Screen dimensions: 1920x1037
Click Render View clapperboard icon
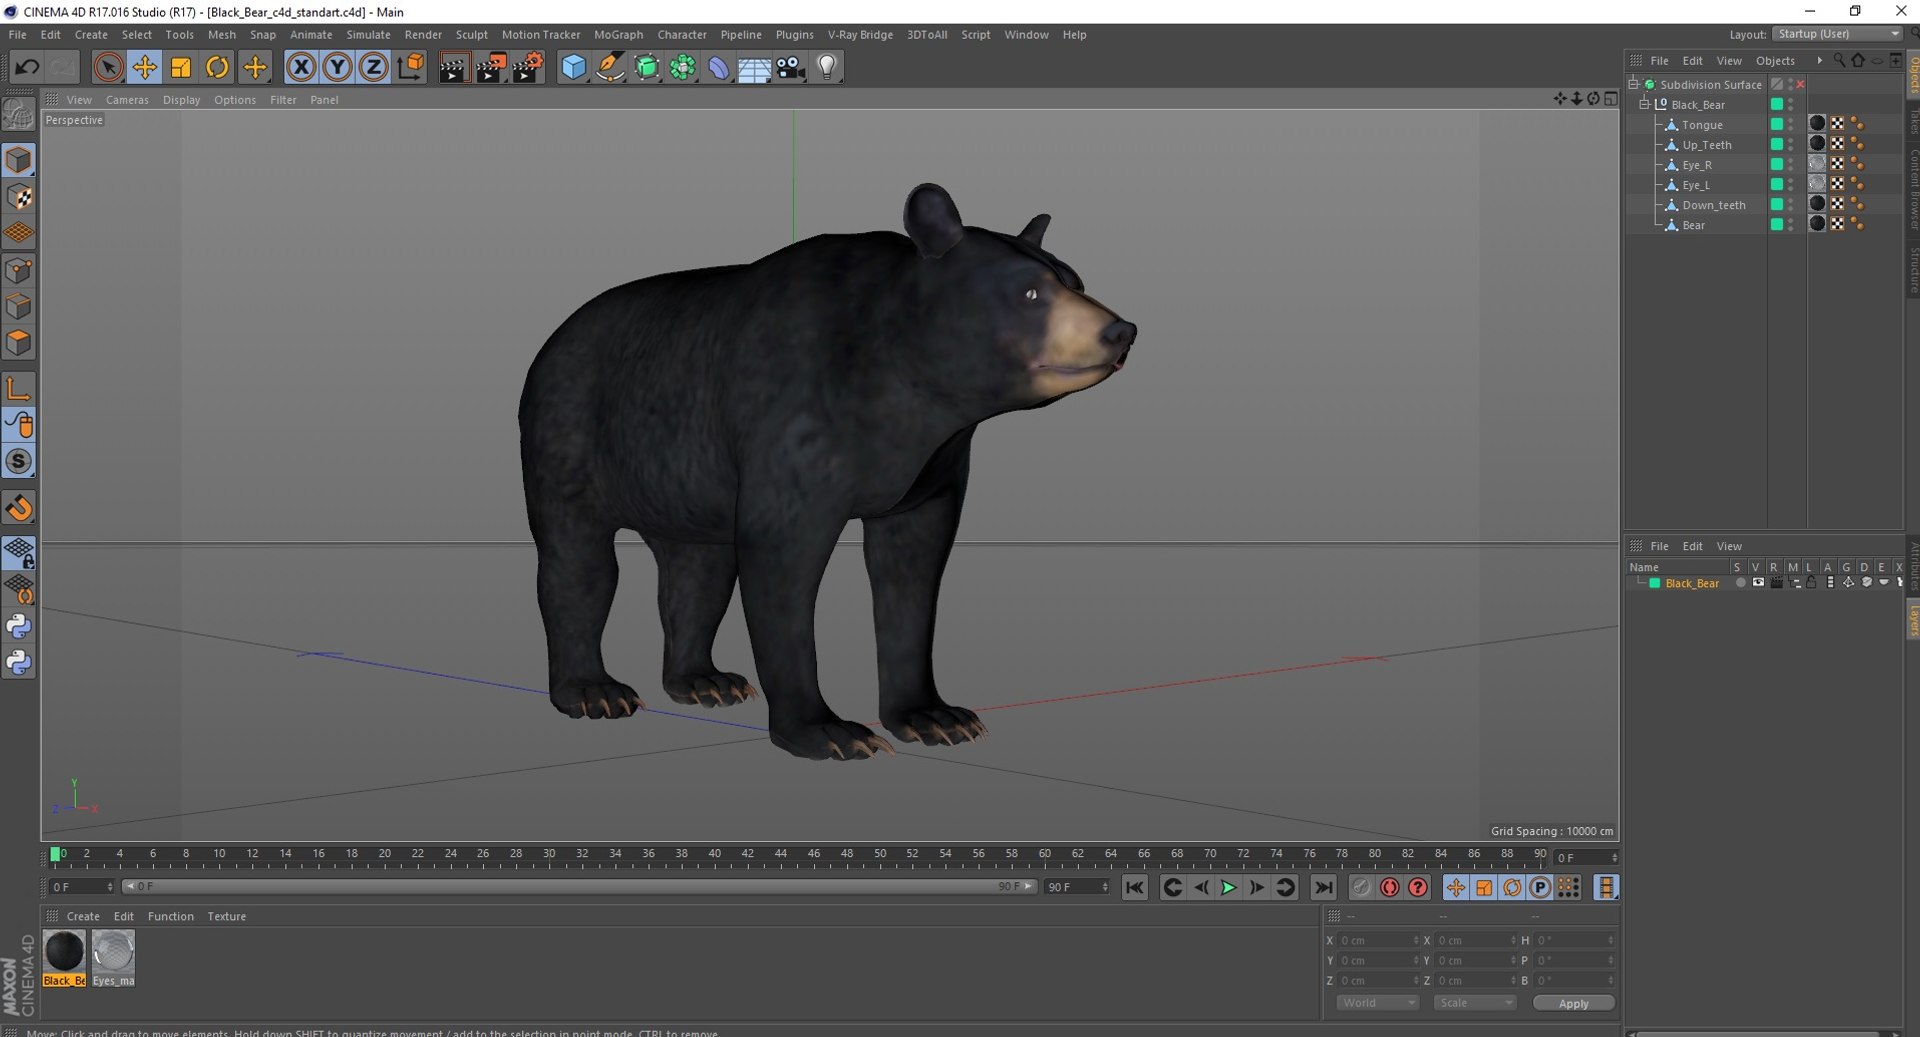point(454,67)
